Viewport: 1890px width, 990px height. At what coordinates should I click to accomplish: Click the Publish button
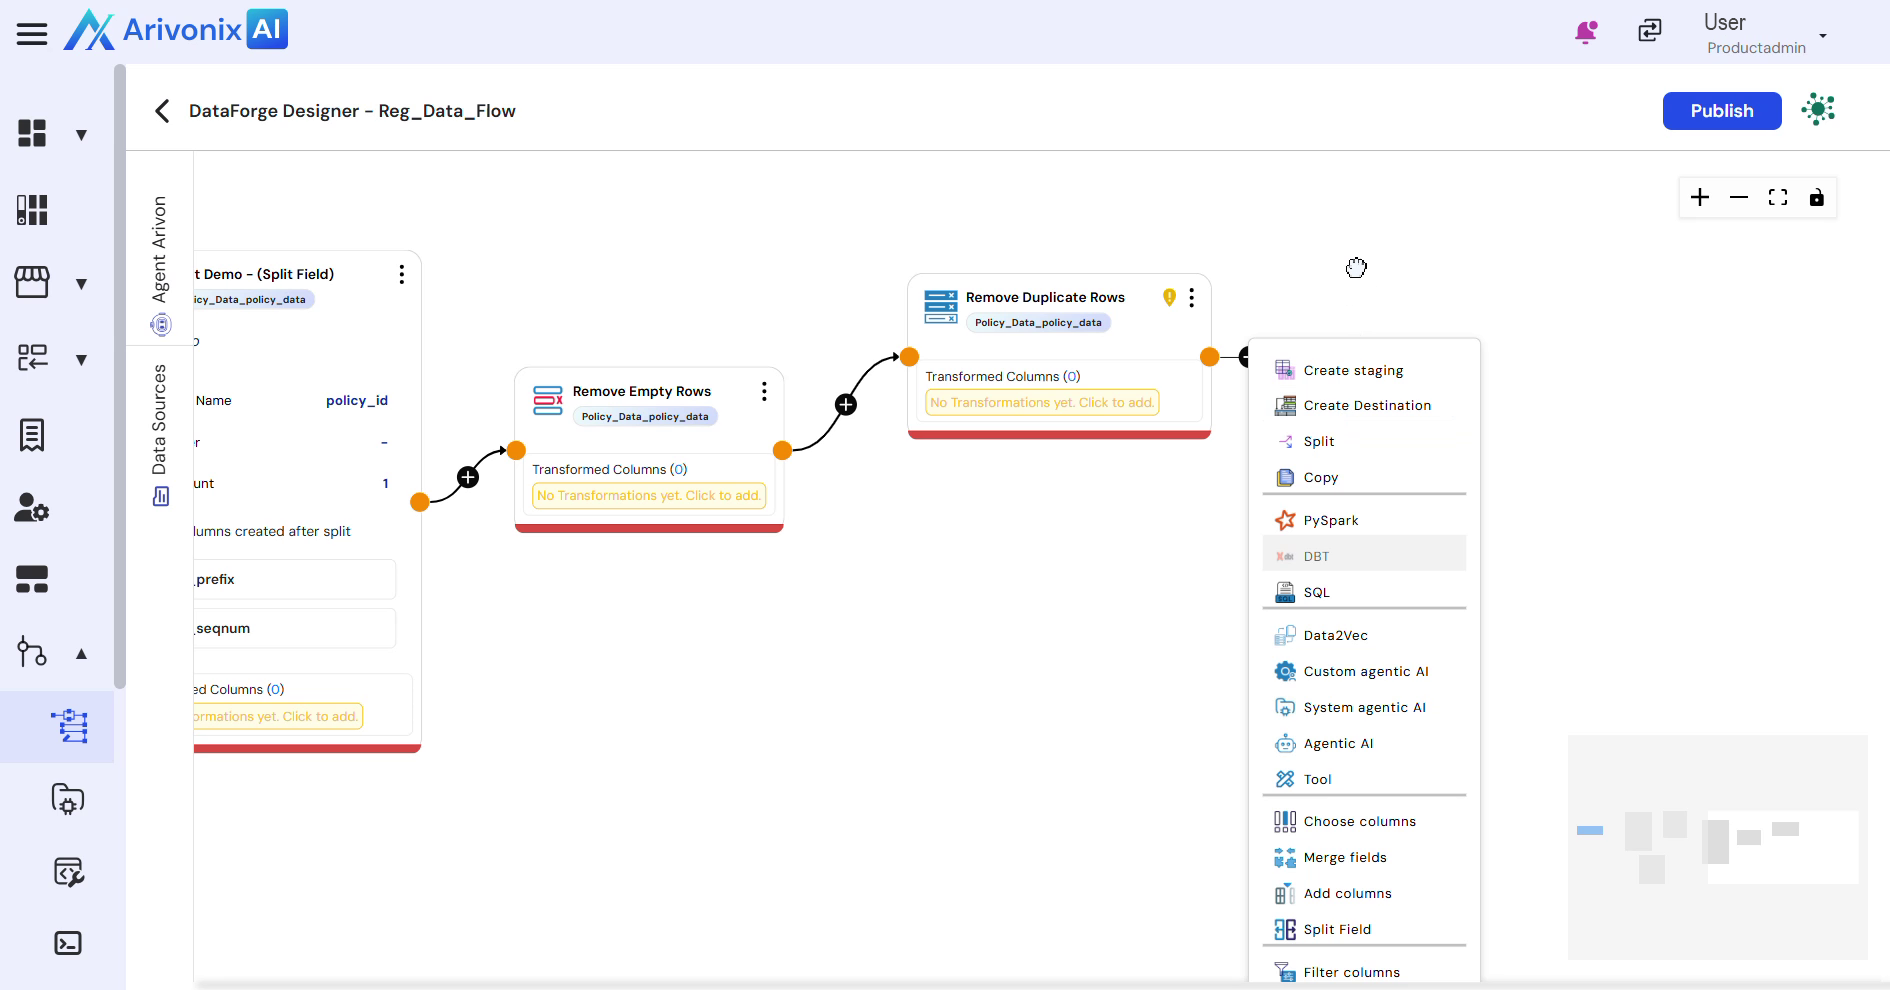tap(1721, 111)
